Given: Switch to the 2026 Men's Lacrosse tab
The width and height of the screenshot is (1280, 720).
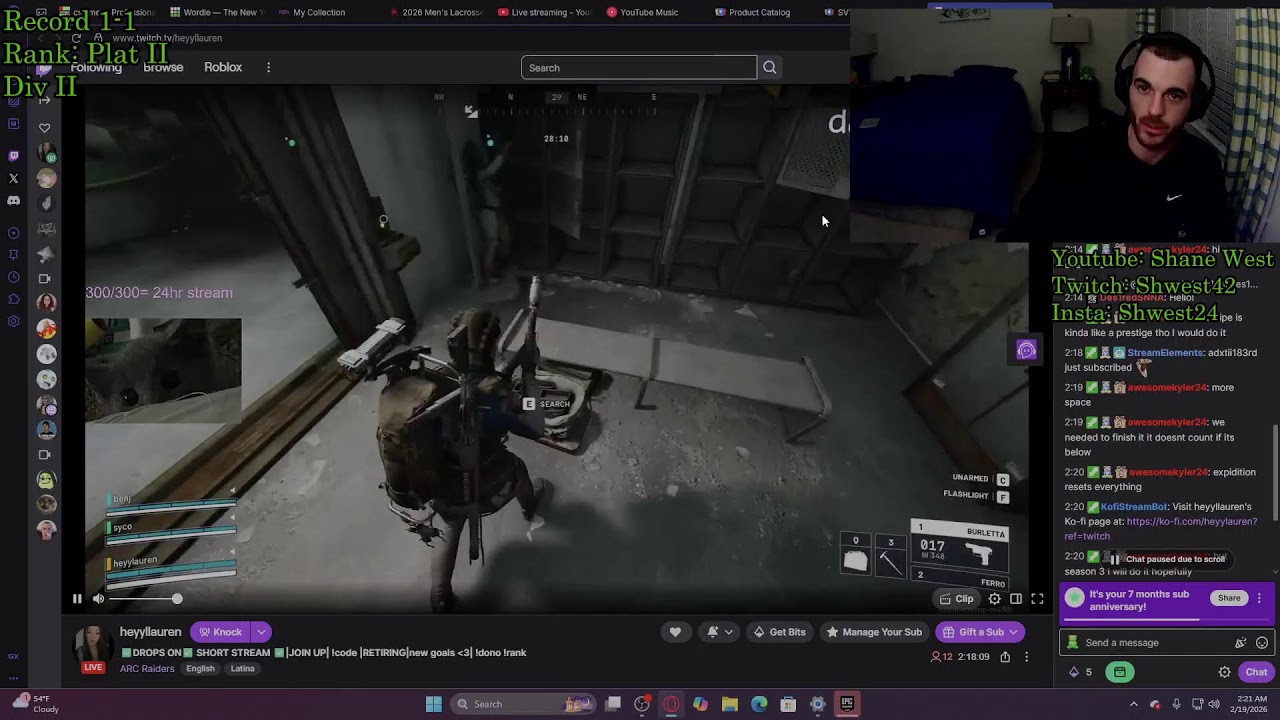Looking at the screenshot, I should [x=434, y=12].
